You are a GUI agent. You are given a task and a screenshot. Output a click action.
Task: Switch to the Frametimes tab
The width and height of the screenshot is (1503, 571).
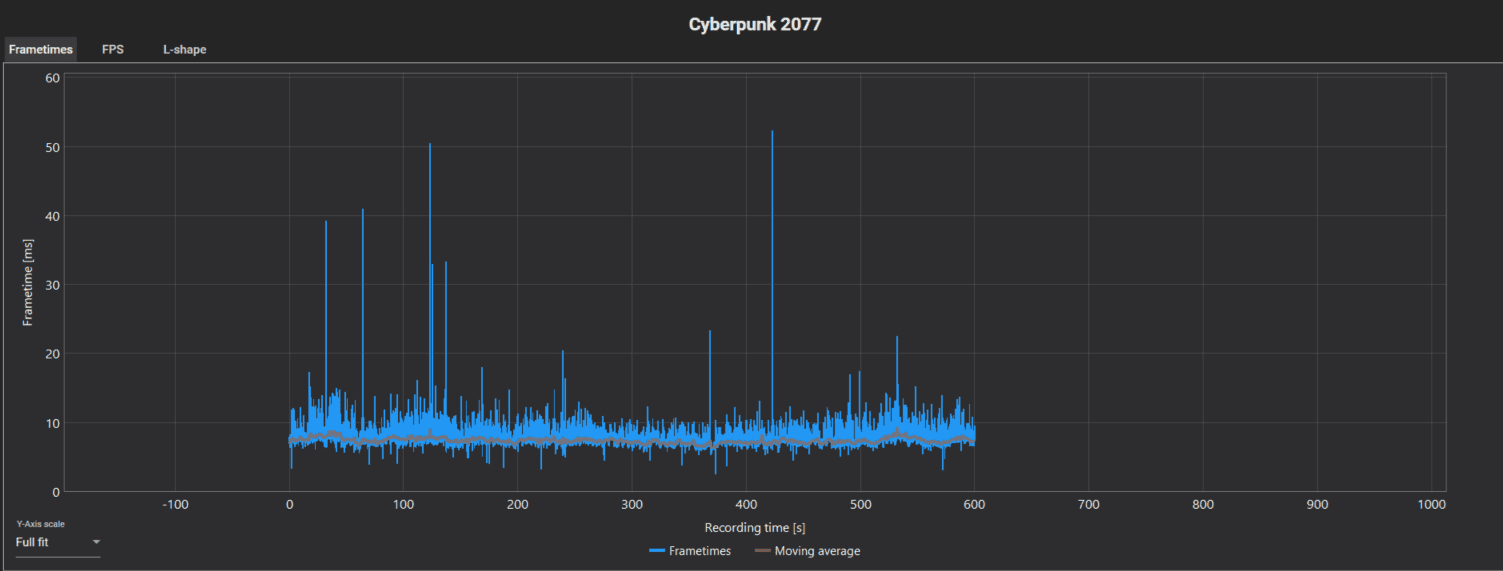pyautogui.click(x=40, y=49)
